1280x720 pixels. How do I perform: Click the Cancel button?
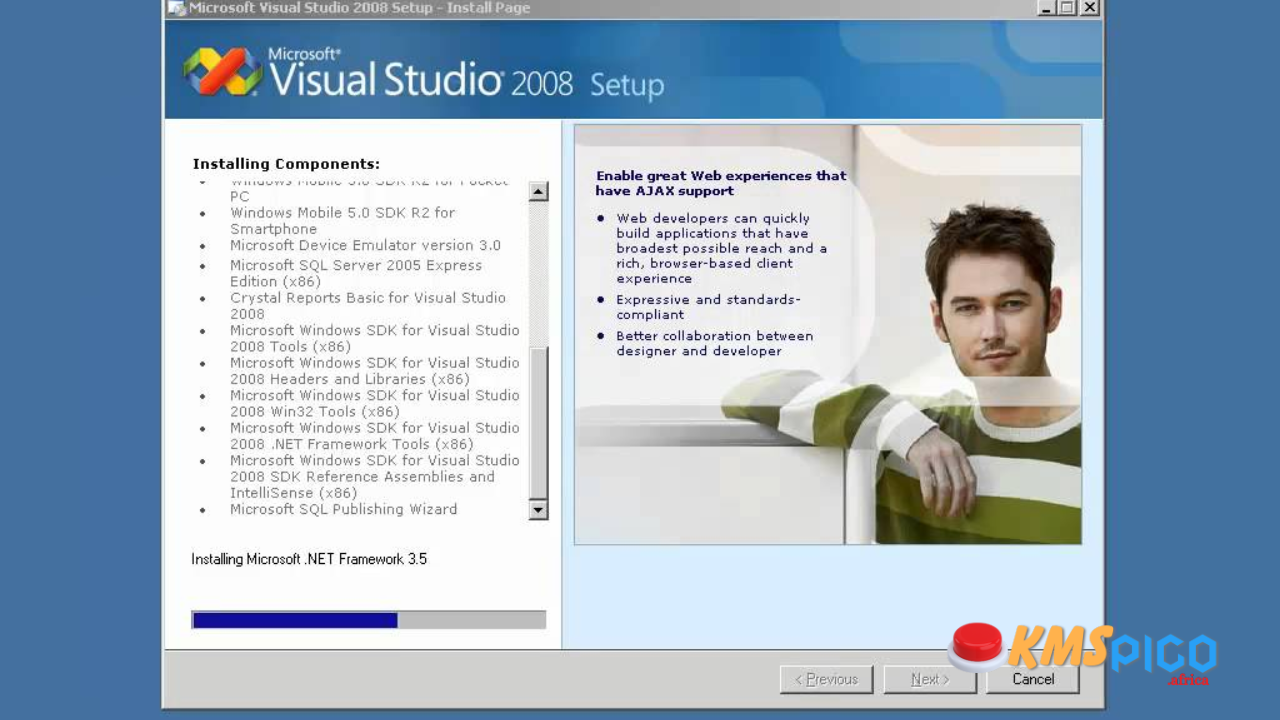[1033, 679]
